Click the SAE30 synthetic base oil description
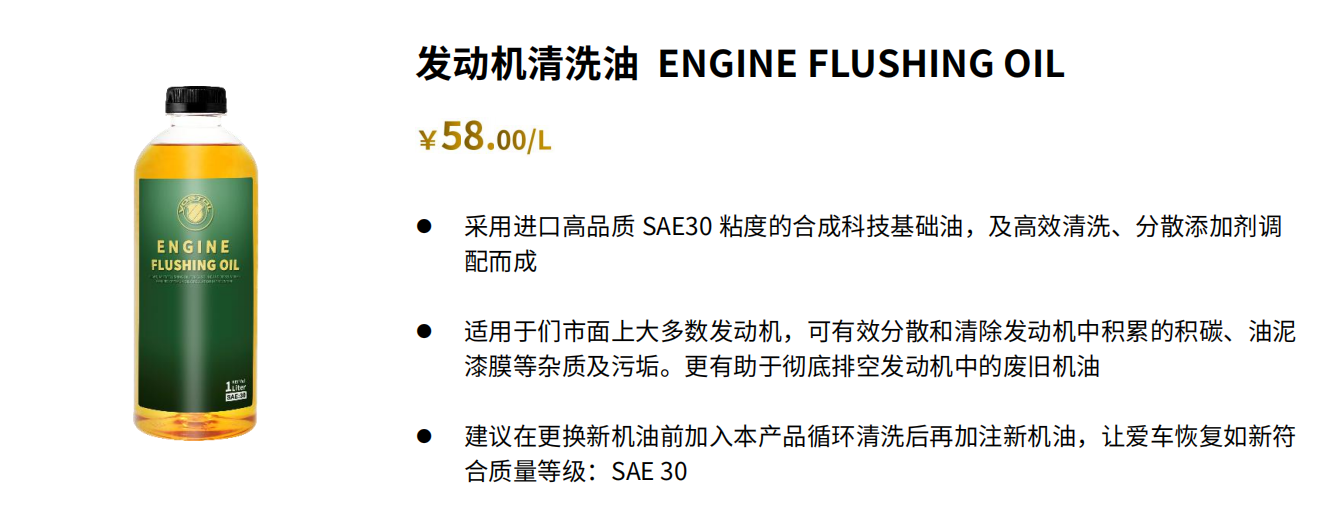 click(872, 243)
